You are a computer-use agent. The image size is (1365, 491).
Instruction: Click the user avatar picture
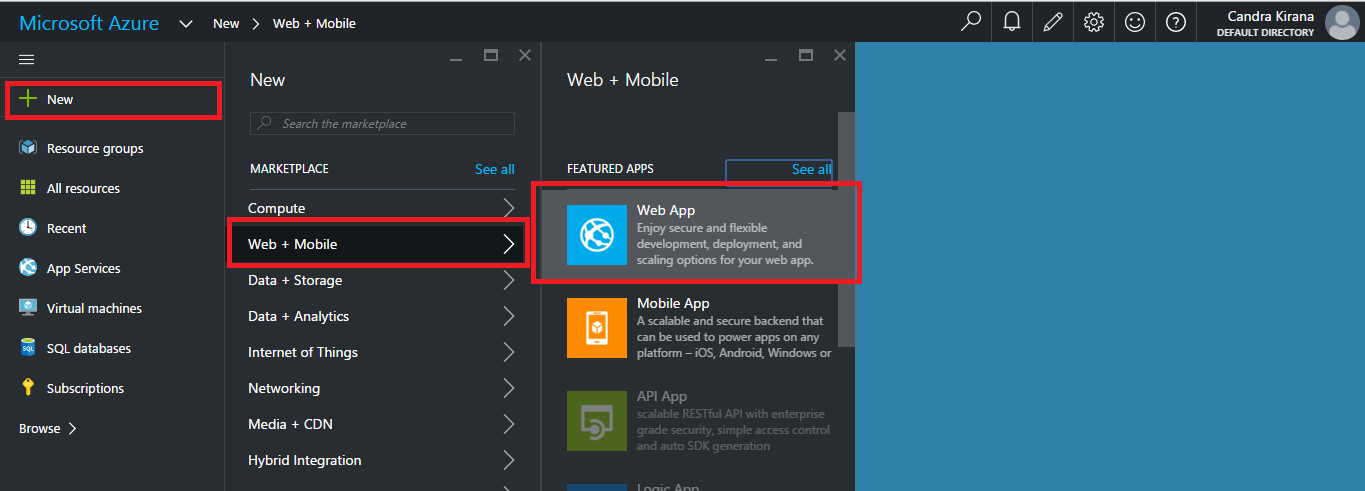(x=1341, y=22)
